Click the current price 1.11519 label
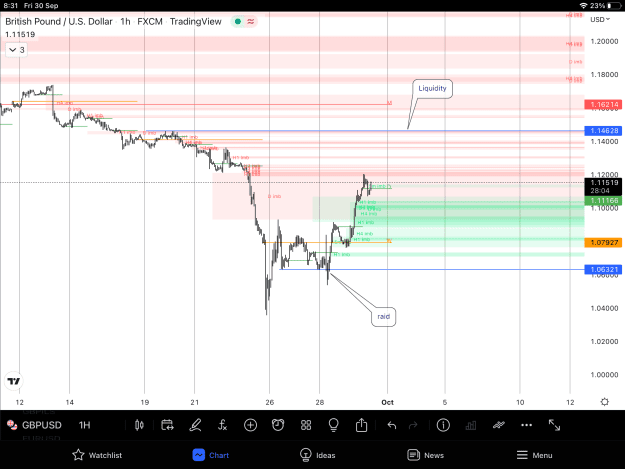The height and width of the screenshot is (469, 625). pyautogui.click(x=603, y=186)
